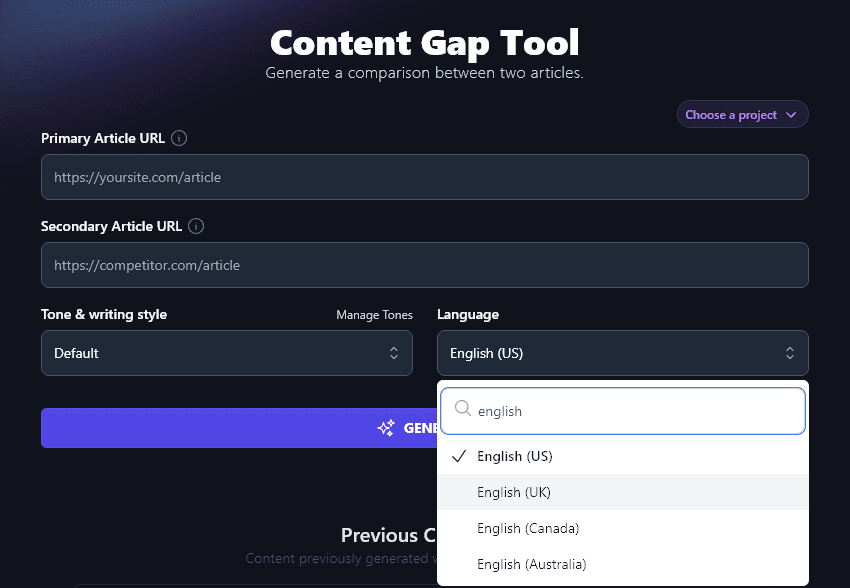The image size is (850, 588).
Task: Click inside the language search box
Action: point(620,410)
